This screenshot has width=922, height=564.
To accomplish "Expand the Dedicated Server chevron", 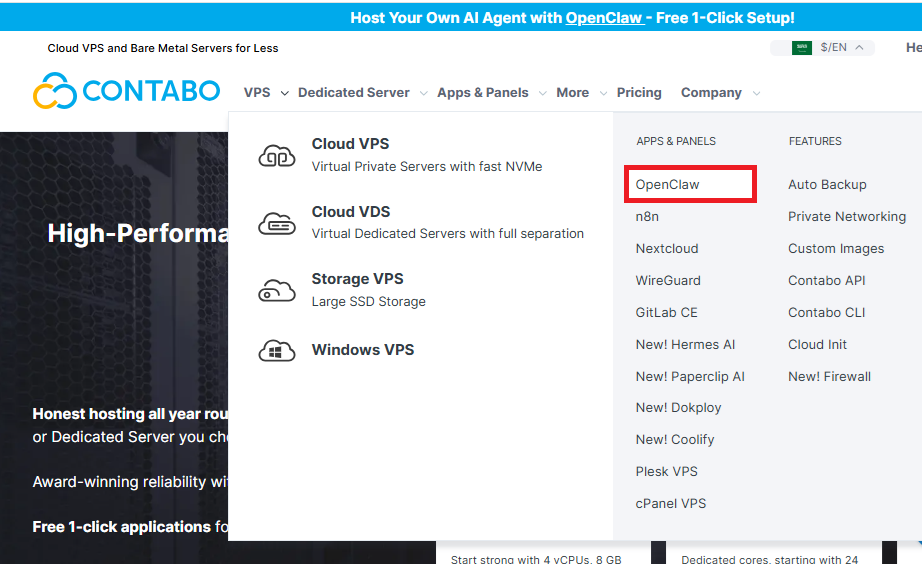I will click(x=423, y=94).
